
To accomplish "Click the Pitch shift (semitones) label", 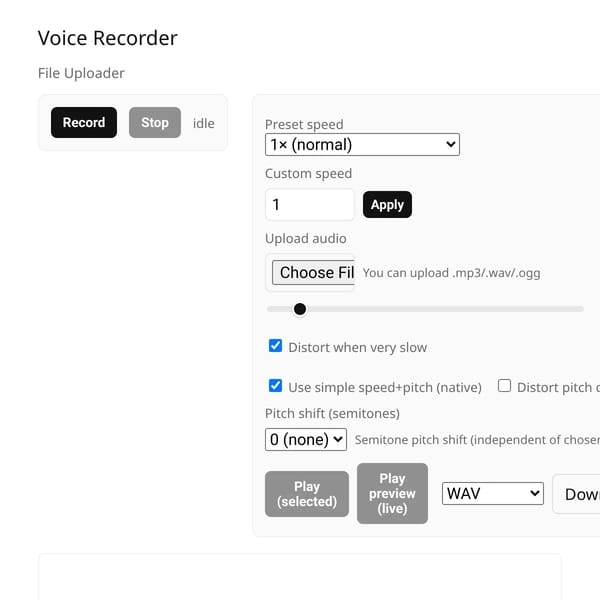I will (332, 413).
